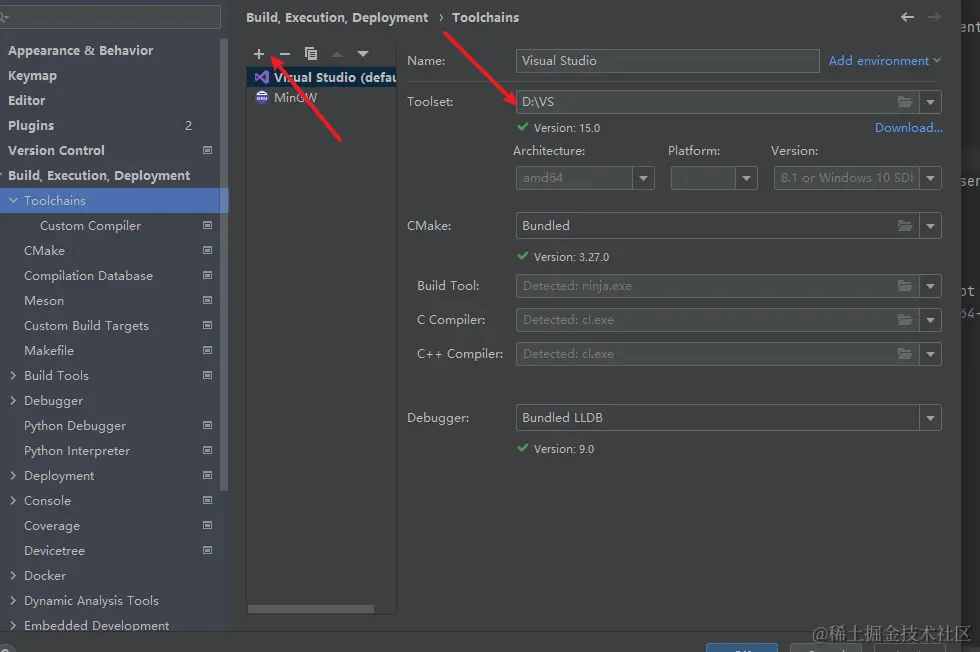Remove selected toolchain with minus icon
980x652 pixels.
point(285,54)
